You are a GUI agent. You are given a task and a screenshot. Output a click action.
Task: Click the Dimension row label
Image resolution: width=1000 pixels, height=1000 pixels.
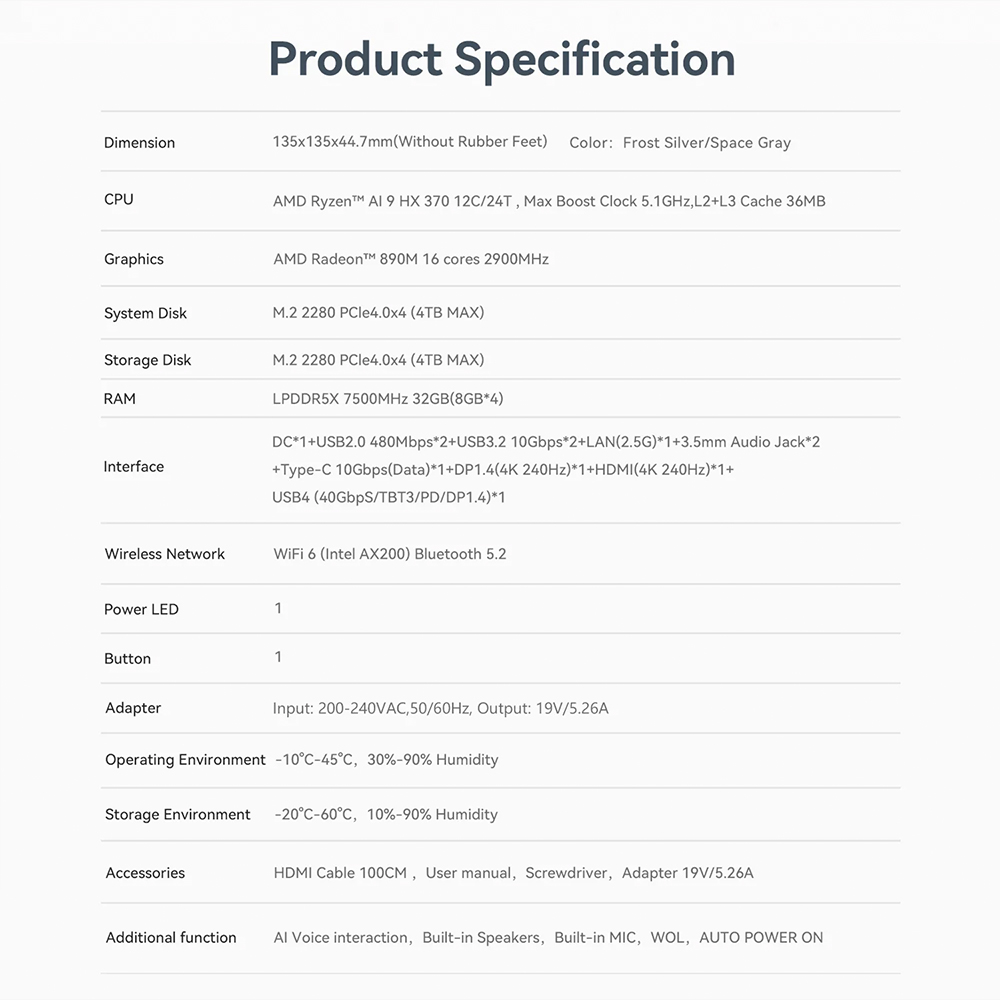coord(139,143)
